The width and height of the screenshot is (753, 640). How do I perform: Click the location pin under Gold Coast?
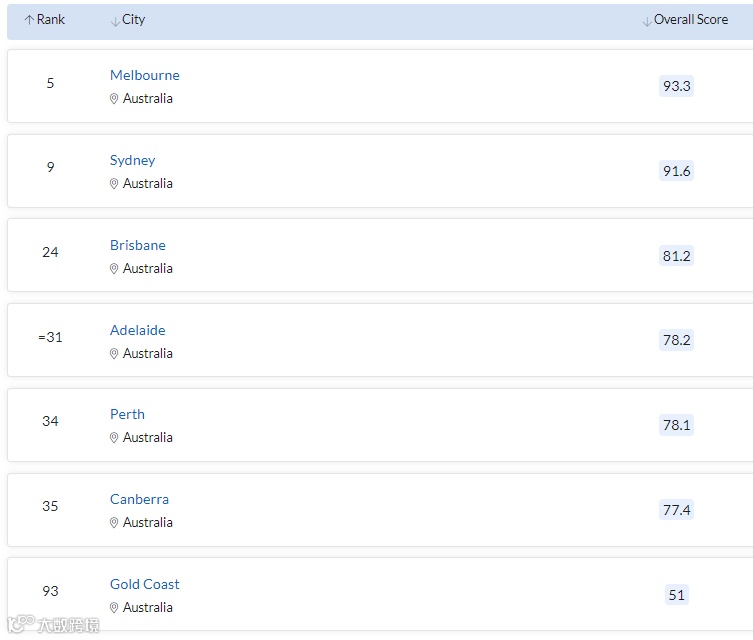click(x=114, y=608)
